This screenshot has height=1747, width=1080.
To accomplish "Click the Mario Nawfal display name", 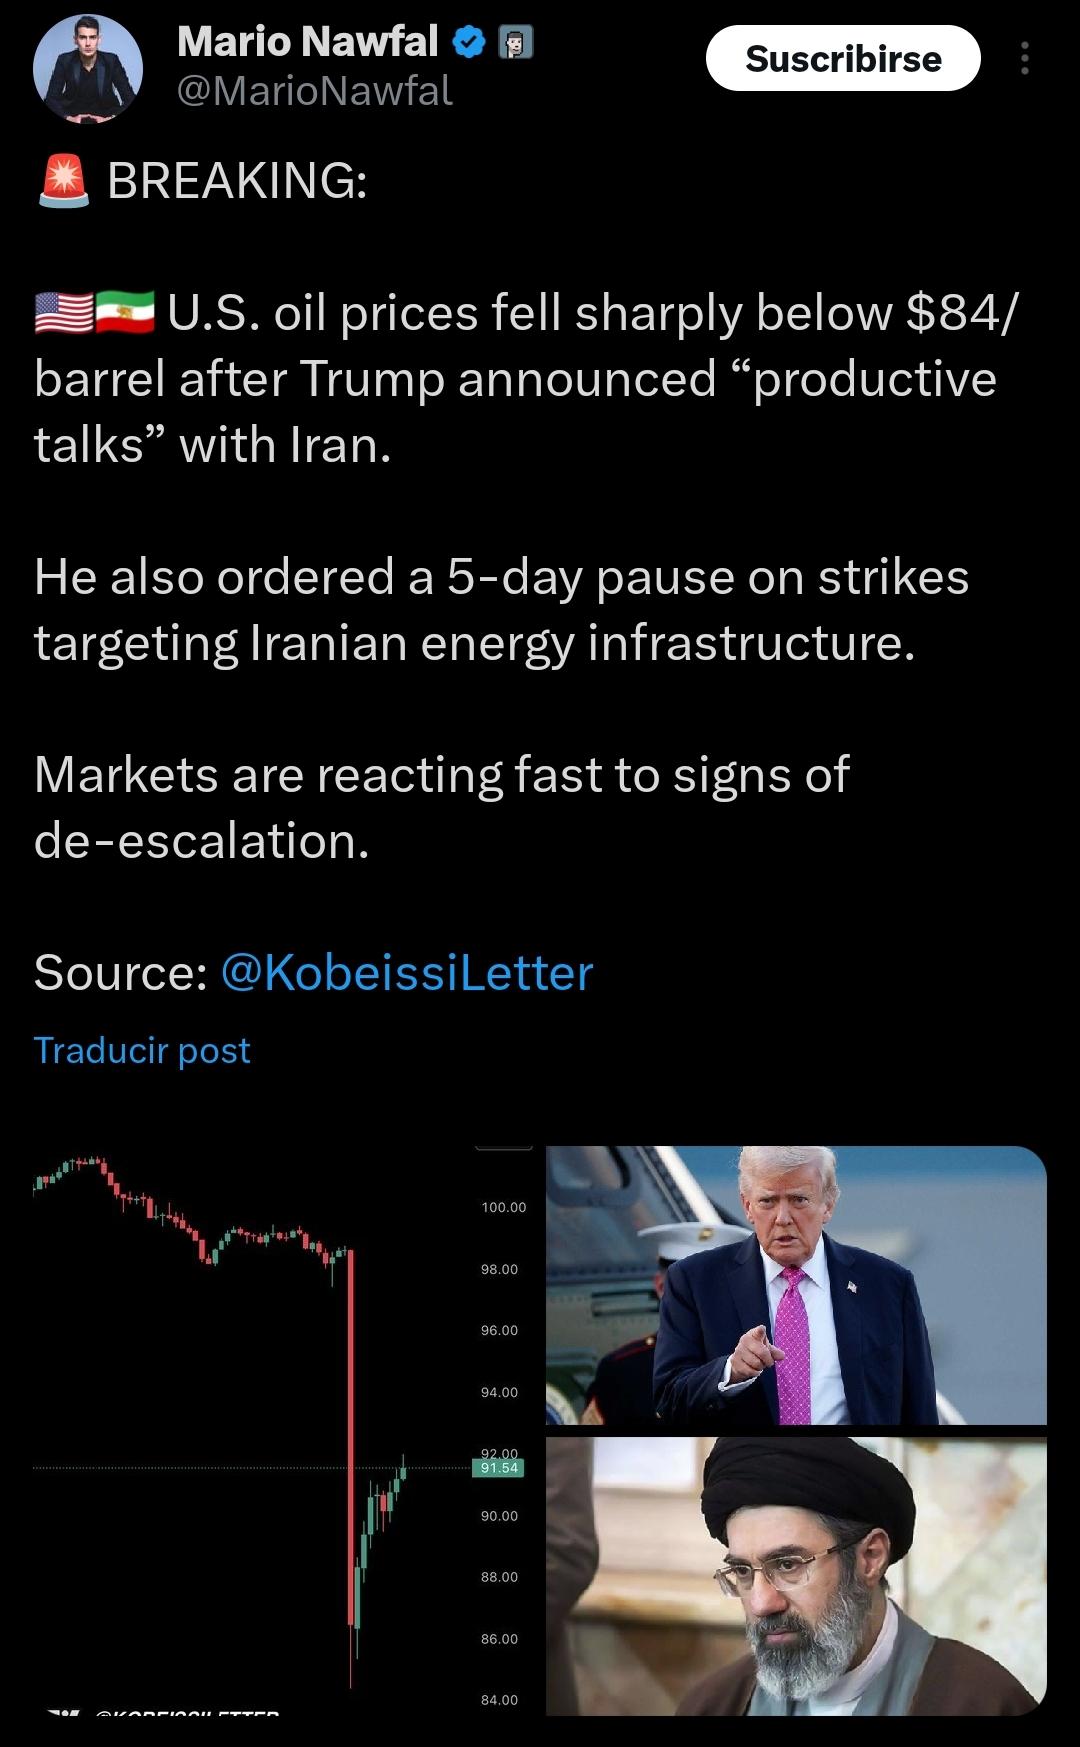I will click(x=307, y=42).
